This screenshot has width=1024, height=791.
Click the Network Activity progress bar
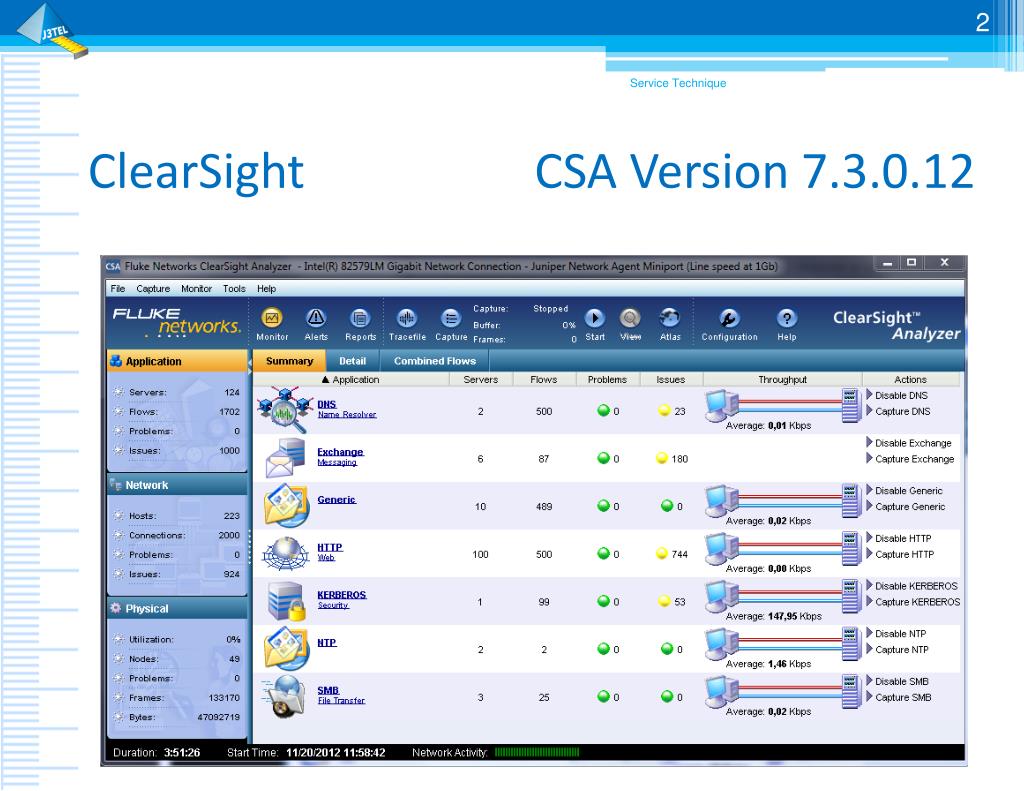(x=537, y=752)
